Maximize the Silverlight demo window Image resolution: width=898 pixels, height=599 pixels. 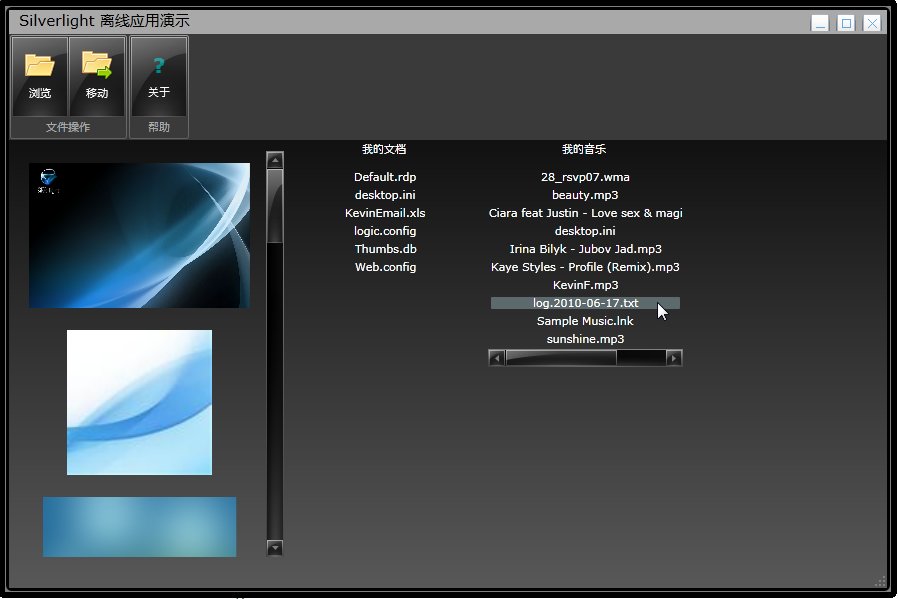point(846,23)
